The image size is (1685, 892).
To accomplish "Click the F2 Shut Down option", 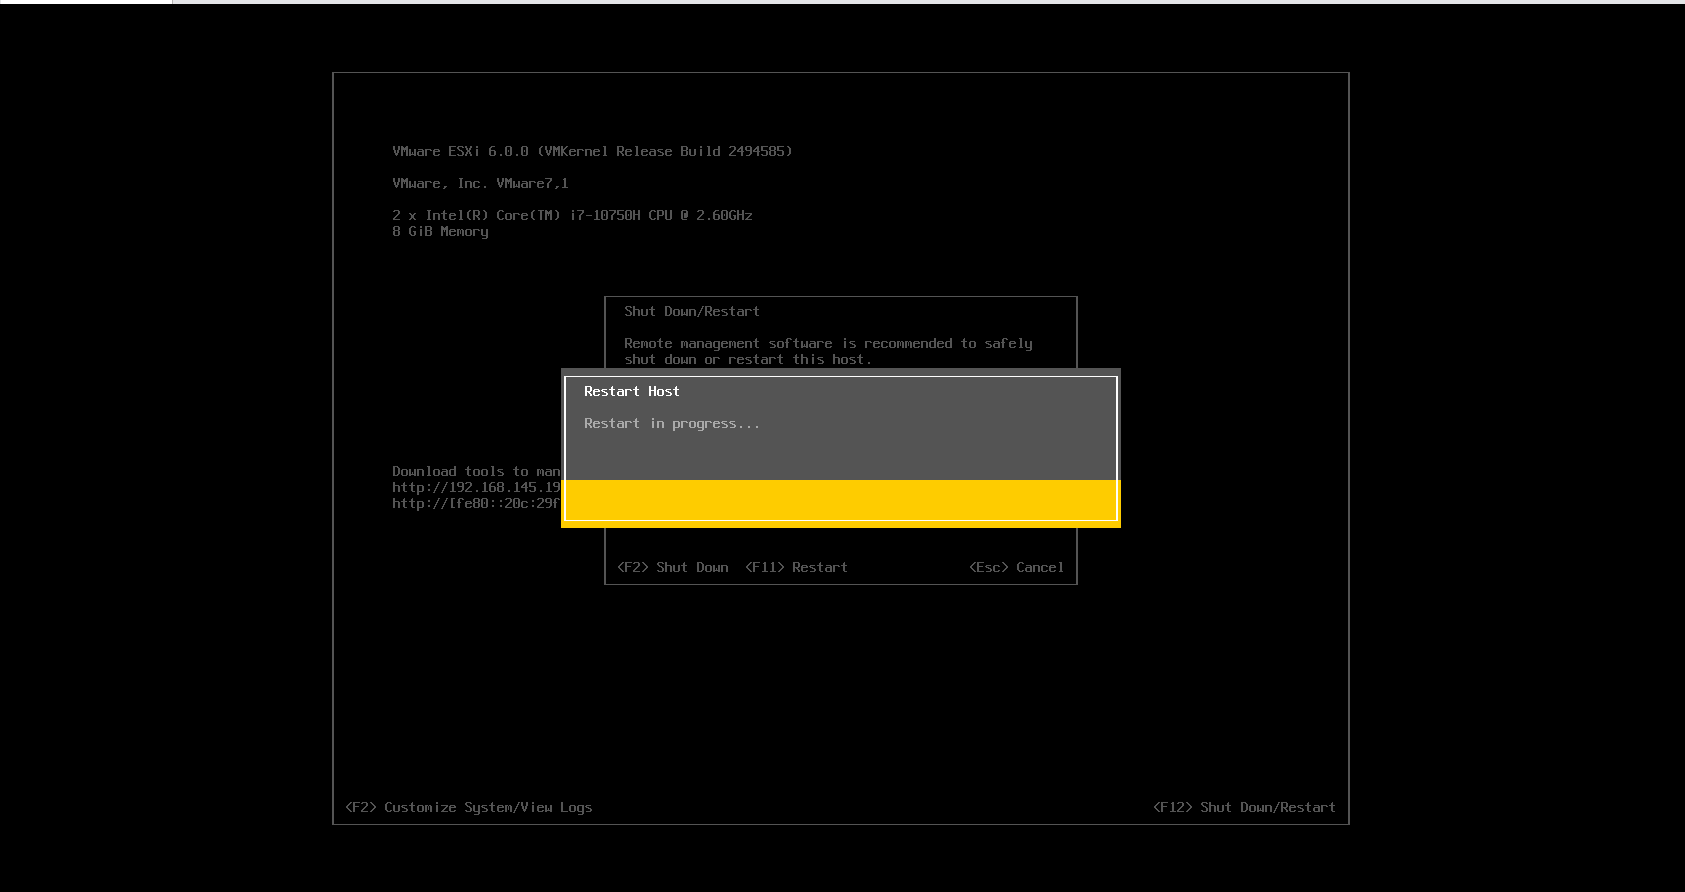I will (672, 567).
